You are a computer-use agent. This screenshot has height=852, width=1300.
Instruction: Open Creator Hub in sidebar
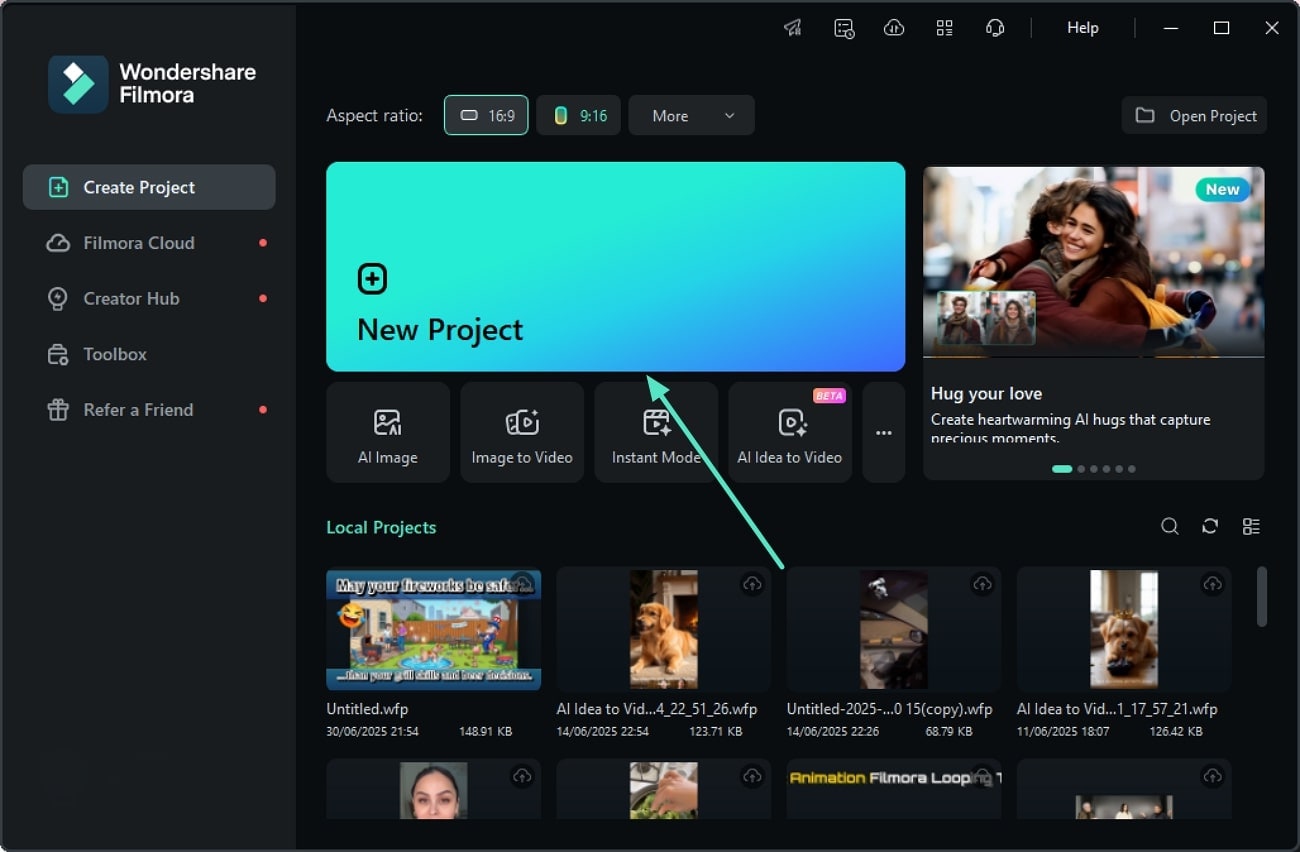point(149,298)
